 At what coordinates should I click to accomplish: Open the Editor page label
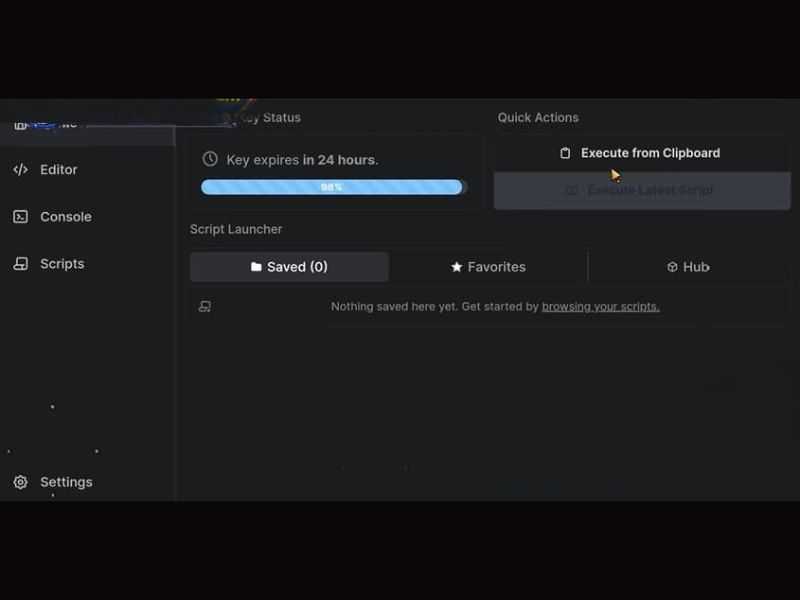(58, 170)
